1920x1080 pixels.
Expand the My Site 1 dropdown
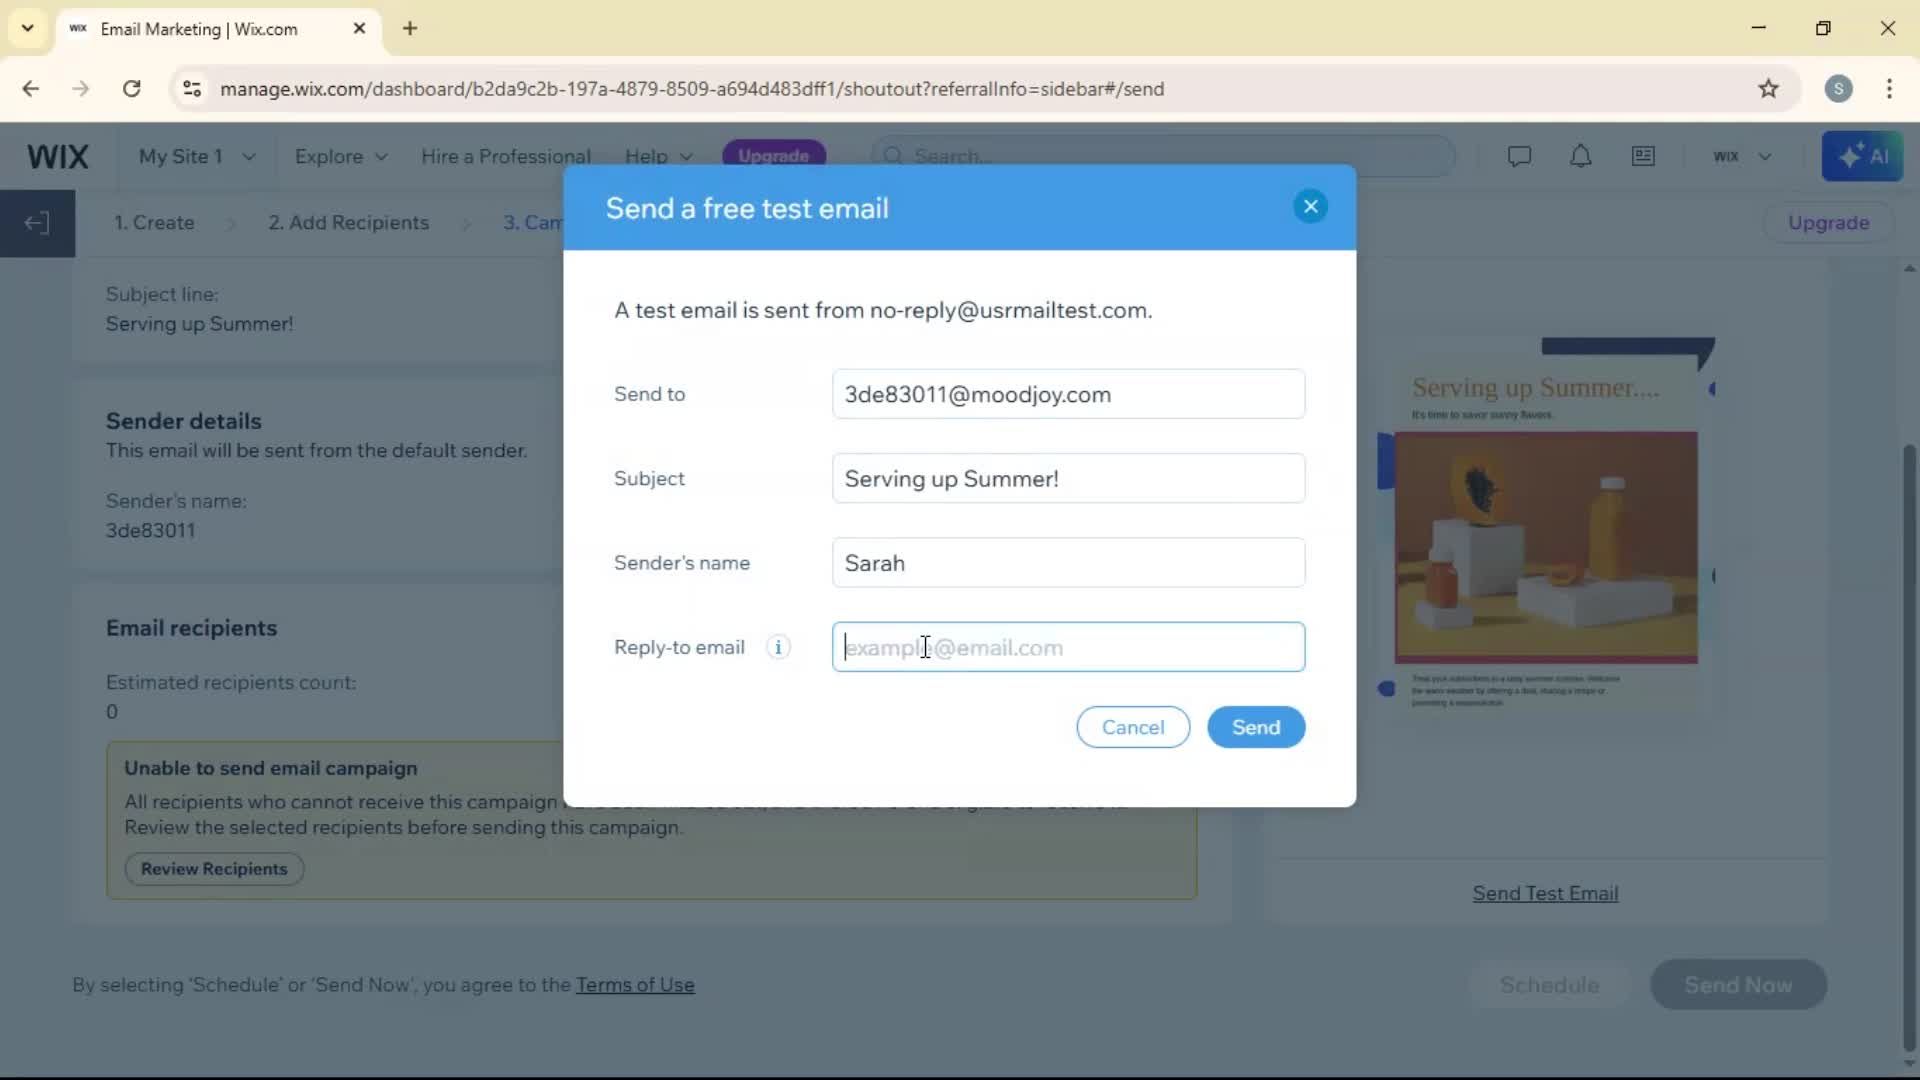click(197, 157)
